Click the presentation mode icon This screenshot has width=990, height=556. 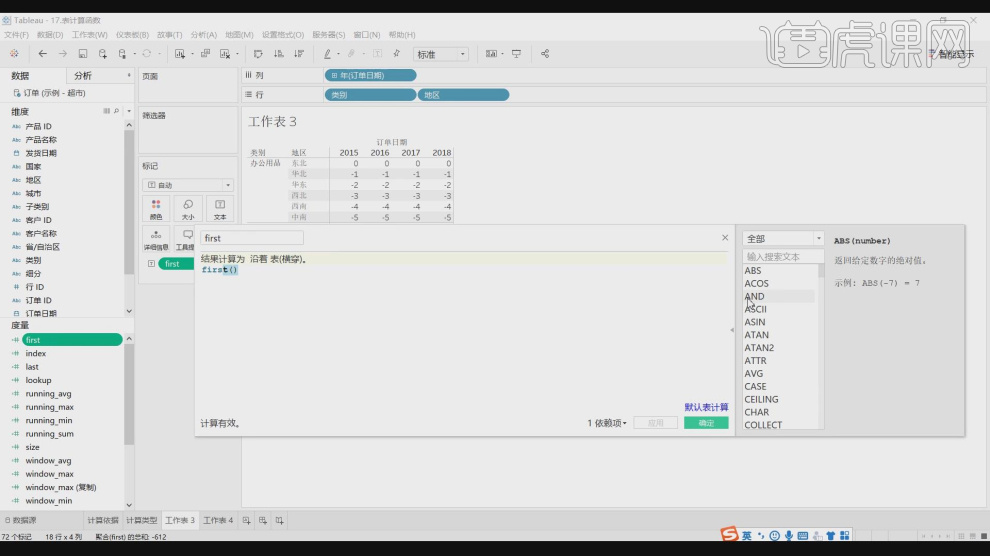point(516,54)
